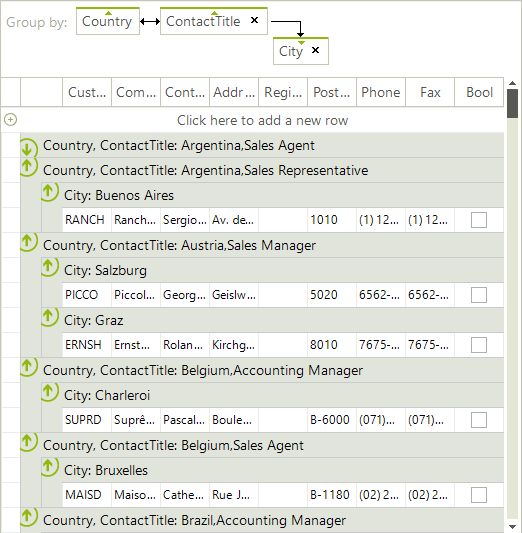Image resolution: width=522 pixels, height=533 pixels.
Task: Click the Maiso... company name cell
Action: pyautogui.click(x=136, y=495)
